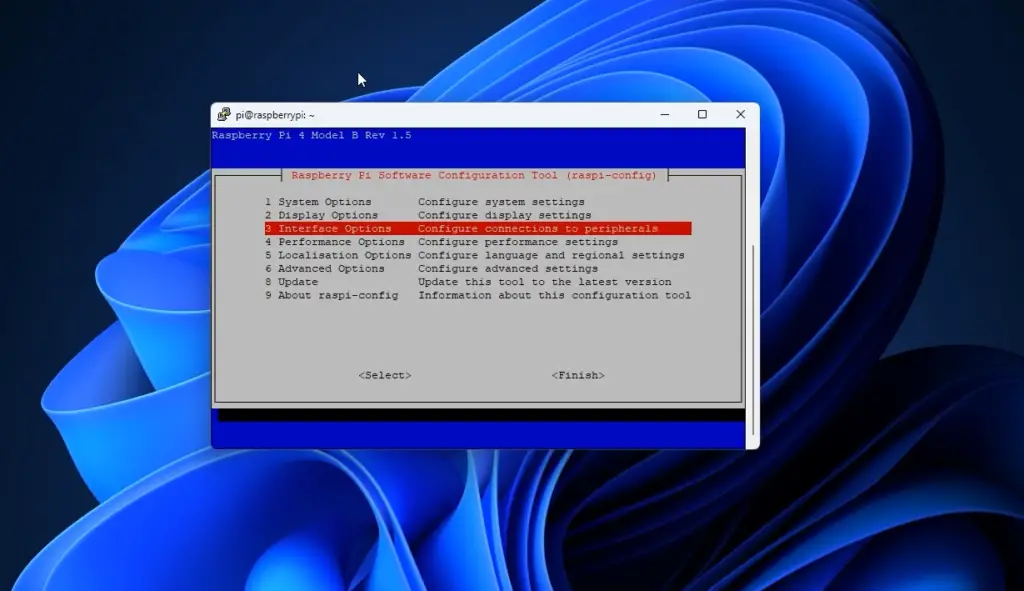
Task: Click the 'Raspberry Pi Software Configuration Tool' heading
Action: (x=474, y=175)
